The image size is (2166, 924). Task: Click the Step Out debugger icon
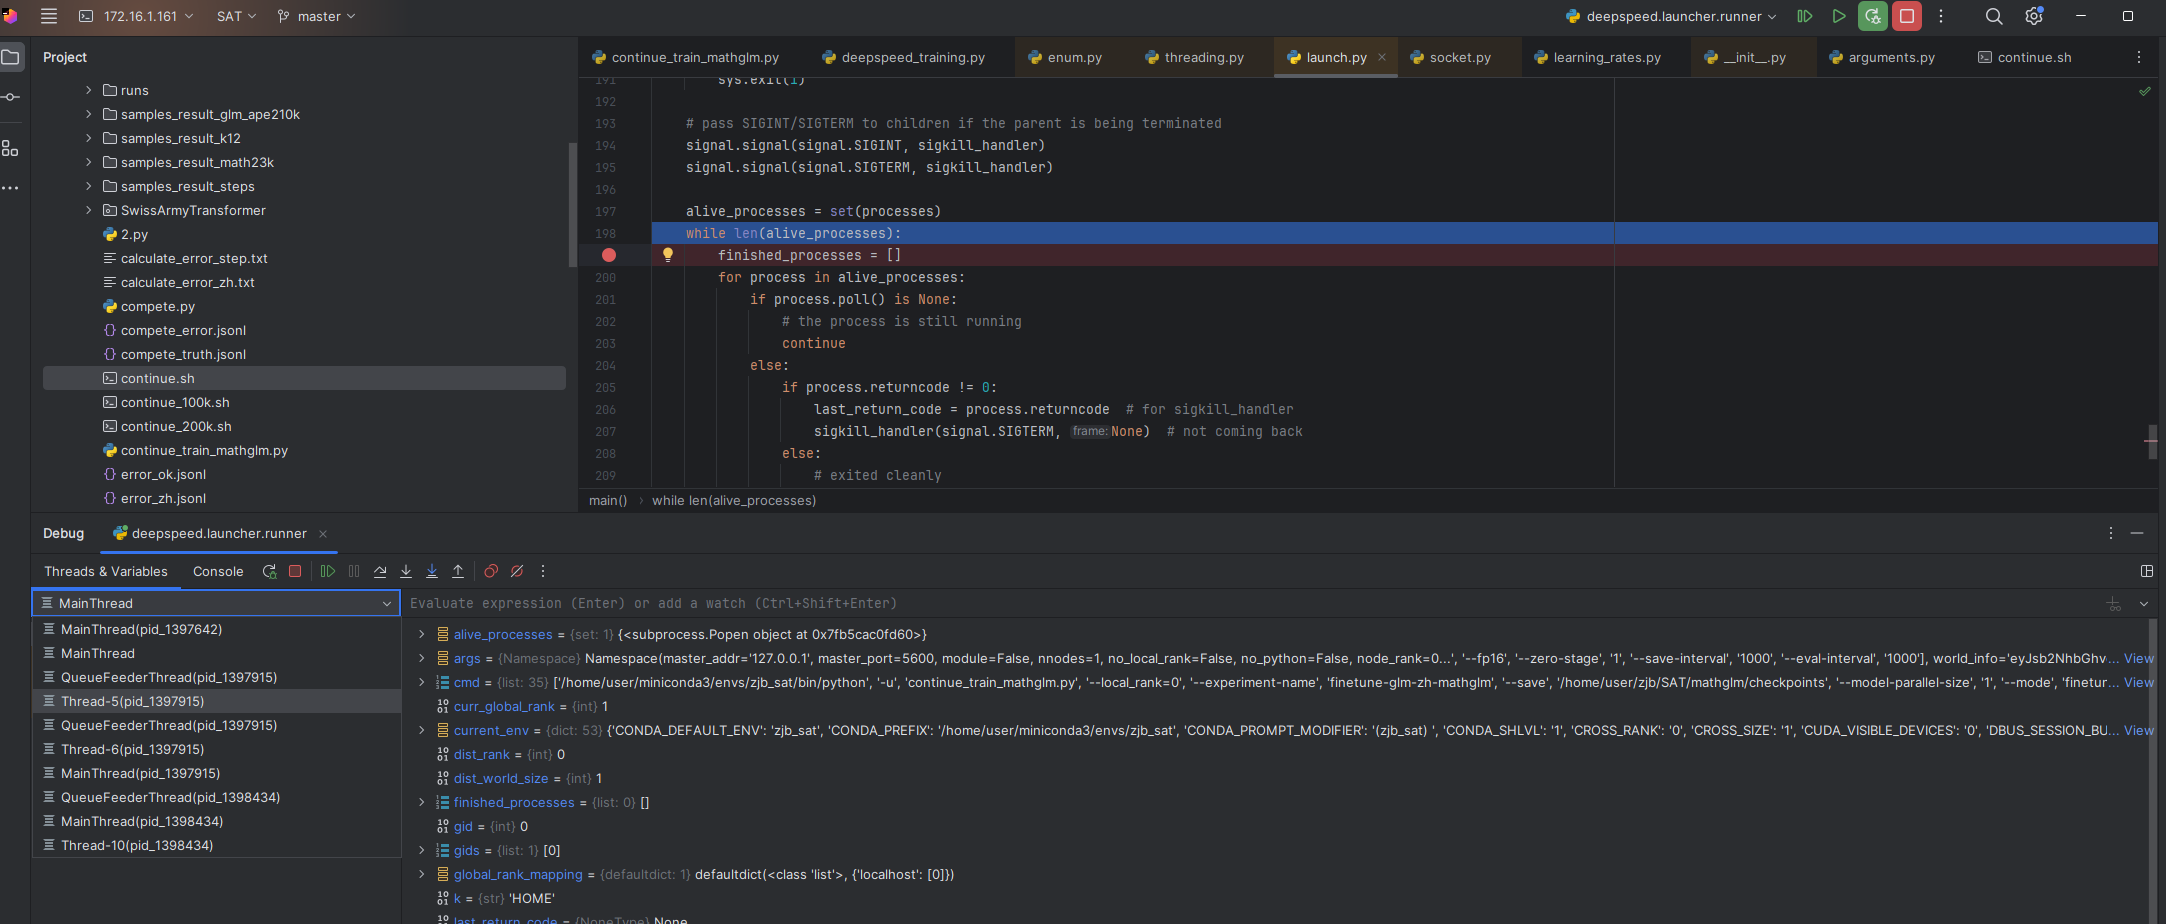coord(457,571)
